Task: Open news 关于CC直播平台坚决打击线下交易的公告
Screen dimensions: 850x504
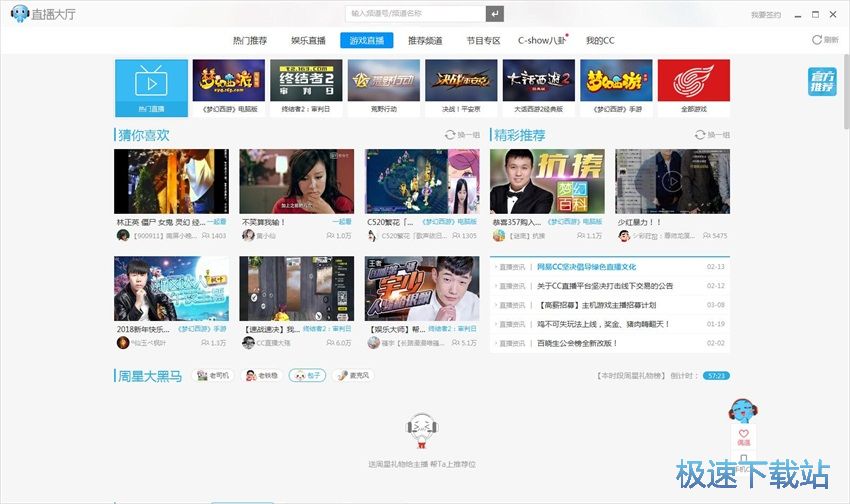Action: [605, 286]
